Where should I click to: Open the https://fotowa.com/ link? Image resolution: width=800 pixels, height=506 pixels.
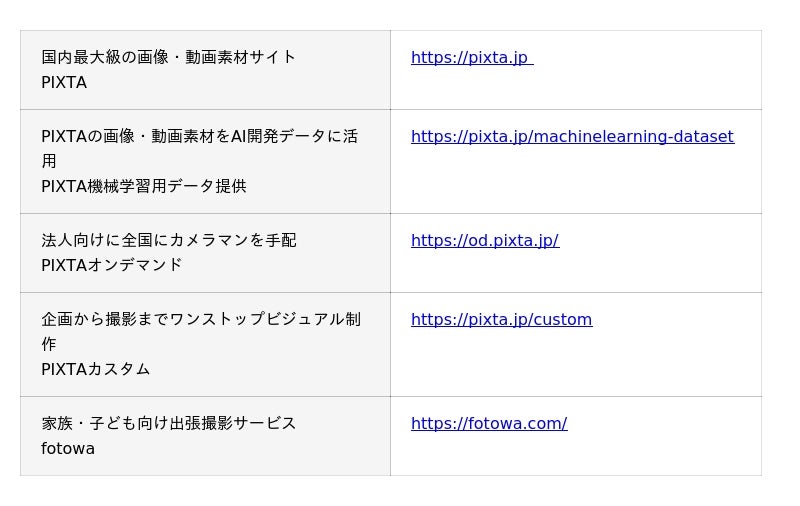tap(488, 423)
